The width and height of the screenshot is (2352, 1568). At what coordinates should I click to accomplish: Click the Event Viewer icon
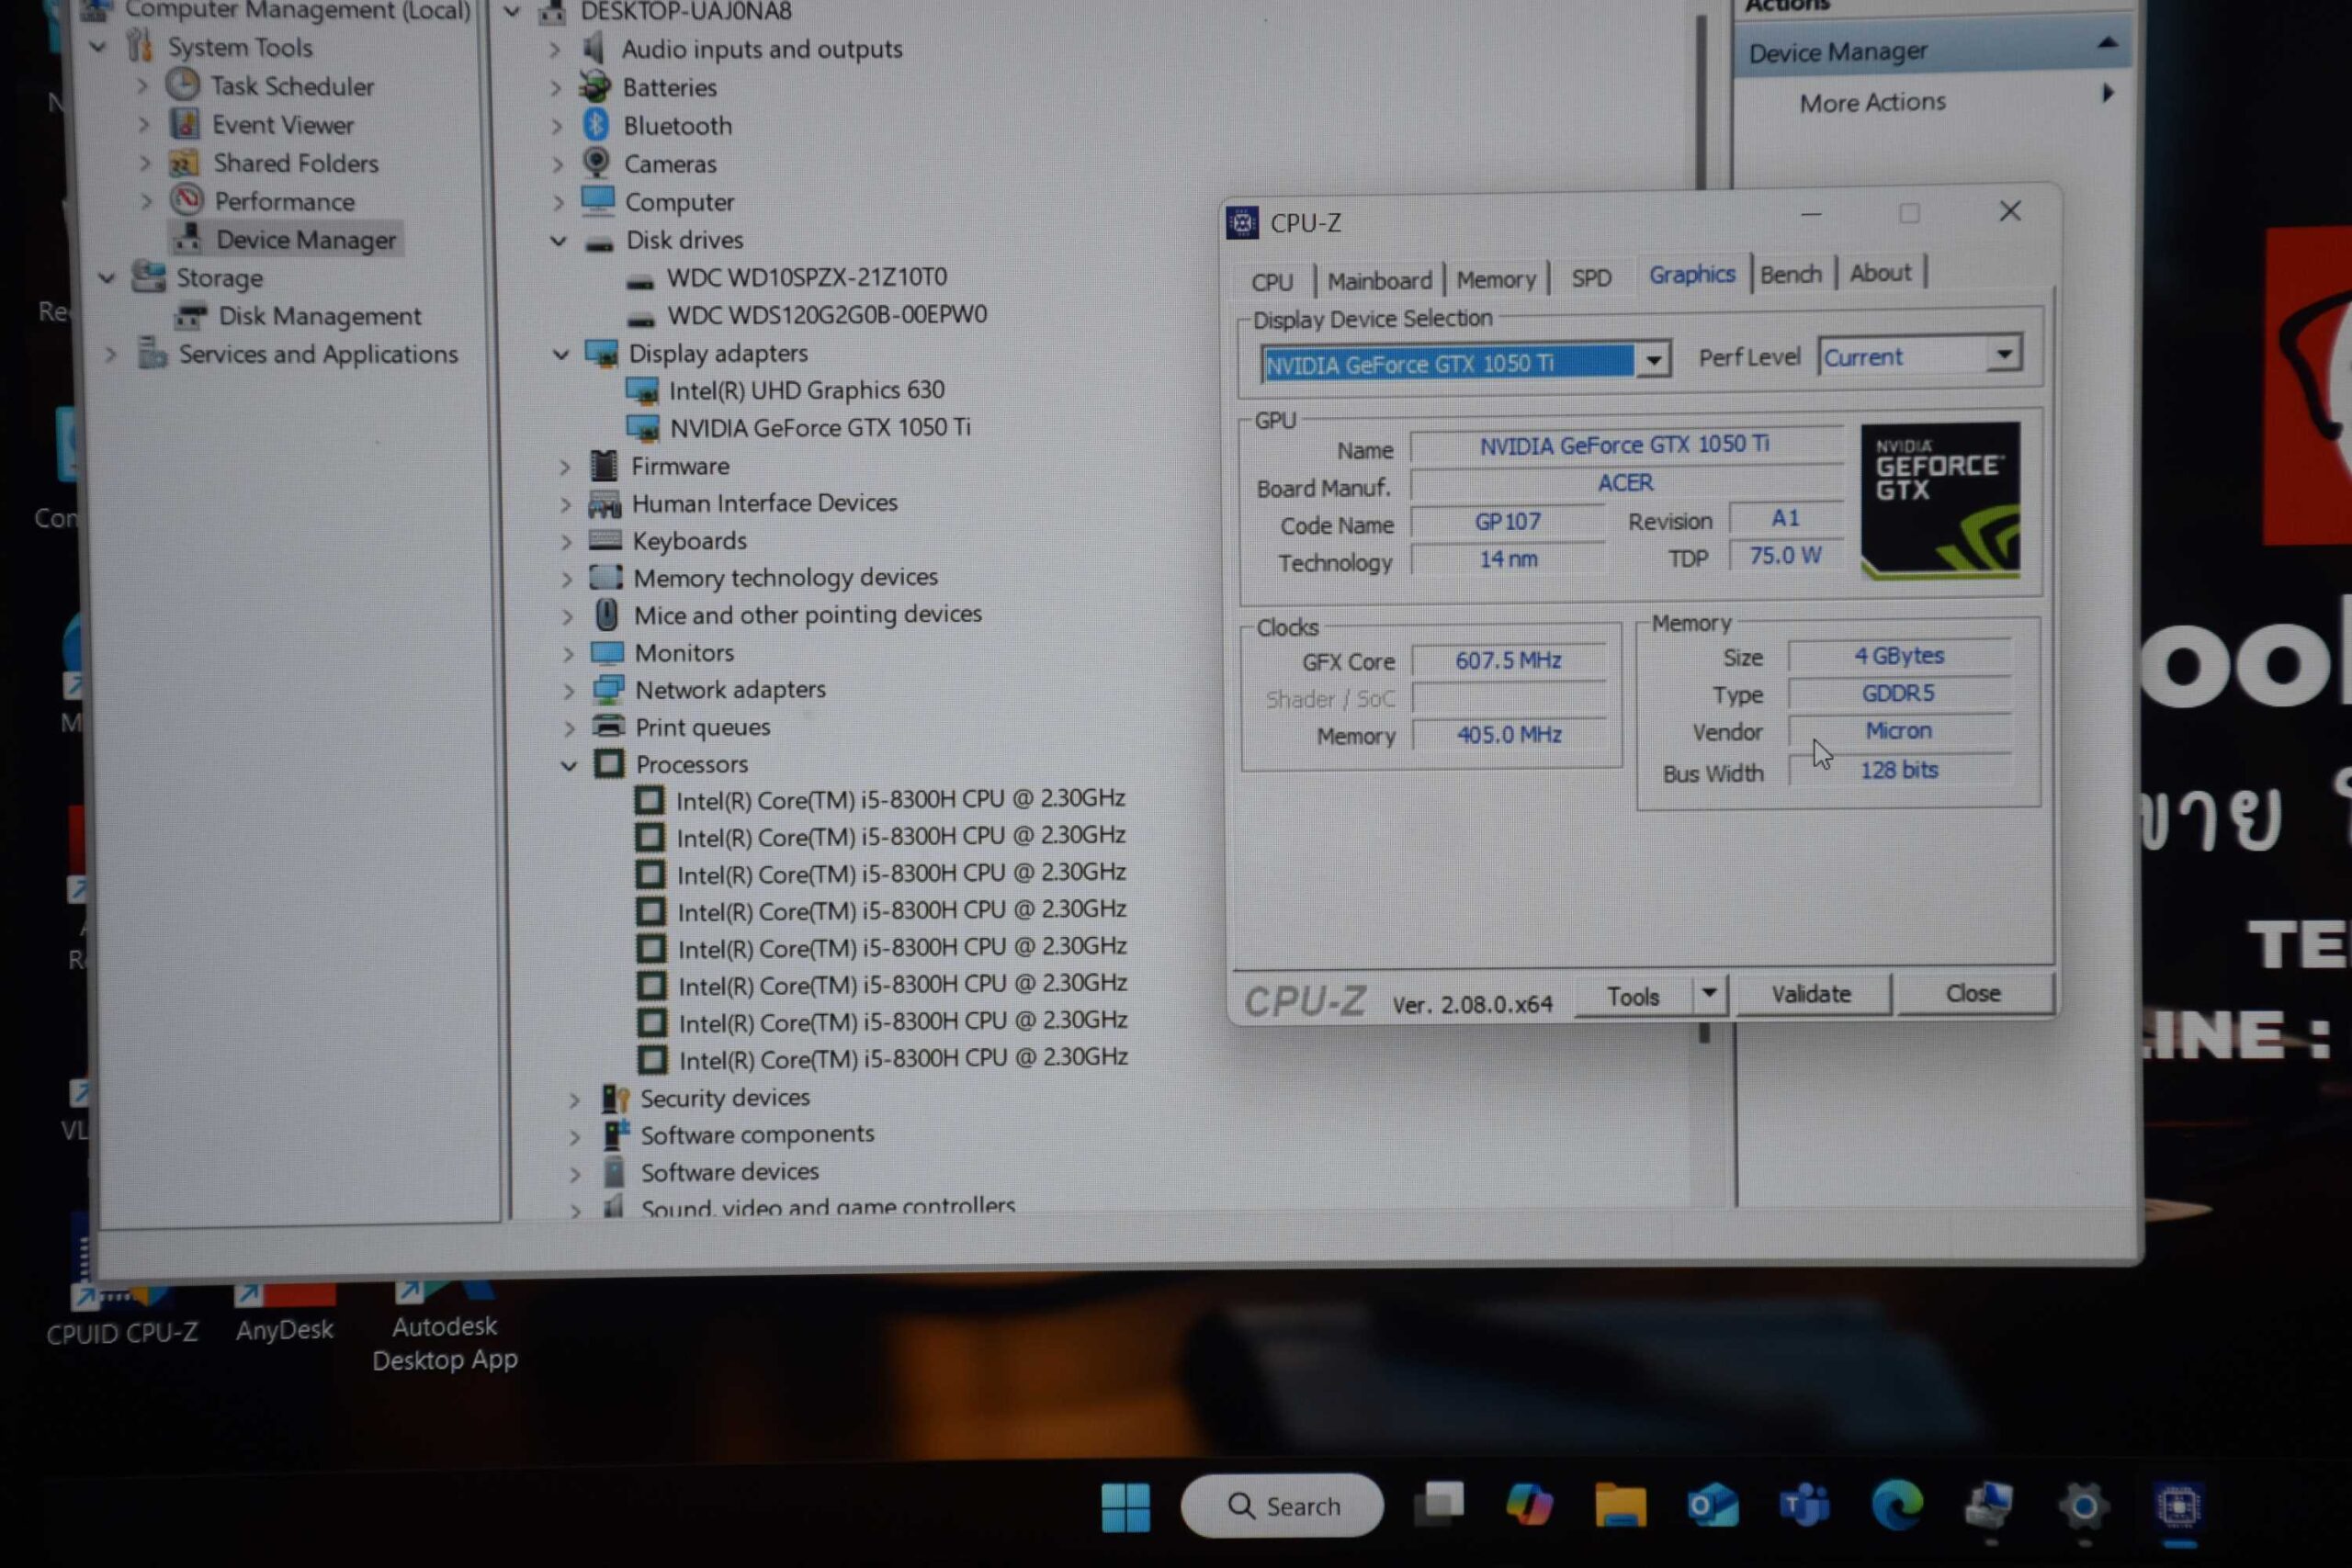click(184, 123)
